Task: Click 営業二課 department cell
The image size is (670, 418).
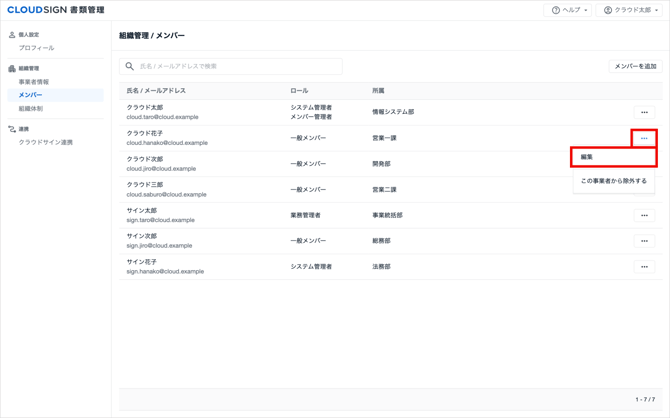Action: click(x=384, y=189)
